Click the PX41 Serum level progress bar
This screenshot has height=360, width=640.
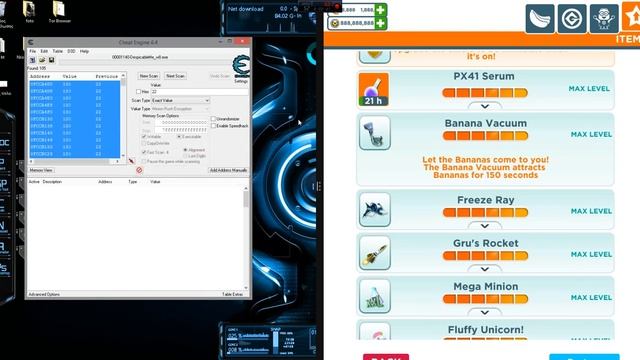[485, 93]
